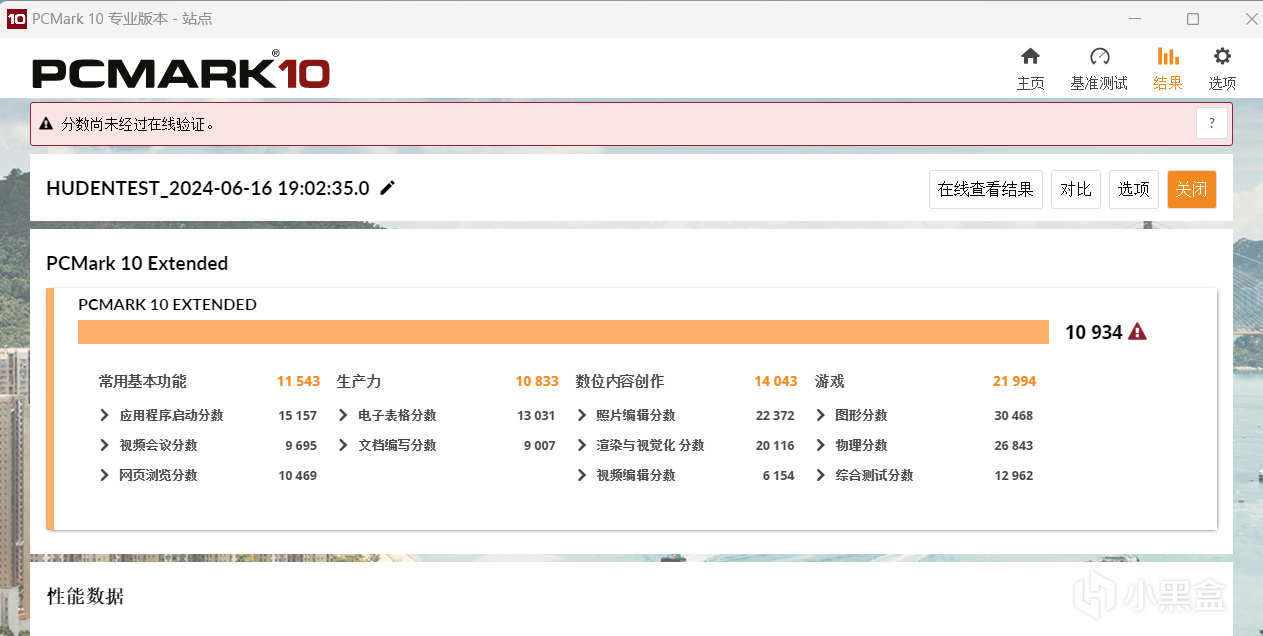Maximize the PCMark 10 window

pos(1193,19)
